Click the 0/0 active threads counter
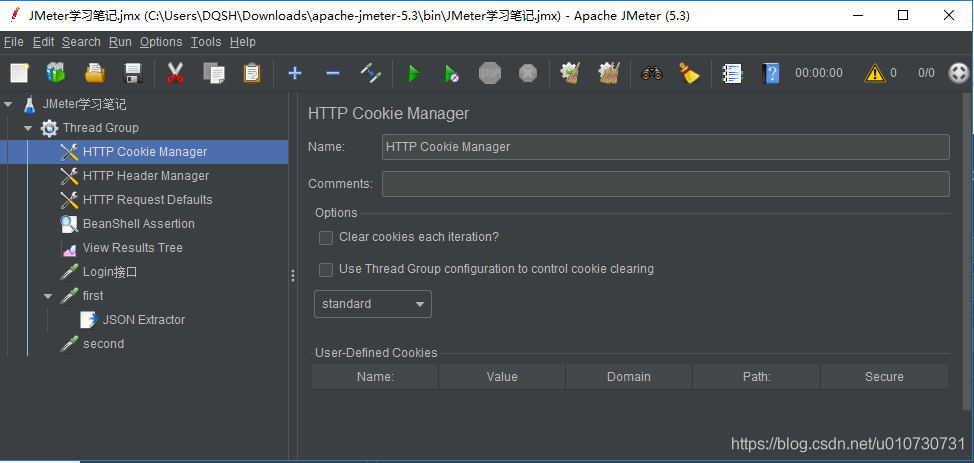This screenshot has width=974, height=463. tap(926, 73)
